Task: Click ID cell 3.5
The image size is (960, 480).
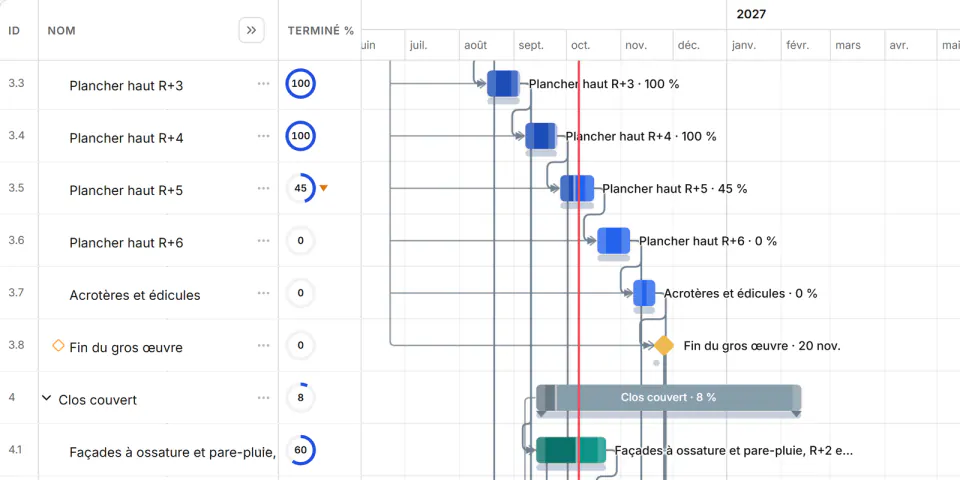Action: pos(16,188)
